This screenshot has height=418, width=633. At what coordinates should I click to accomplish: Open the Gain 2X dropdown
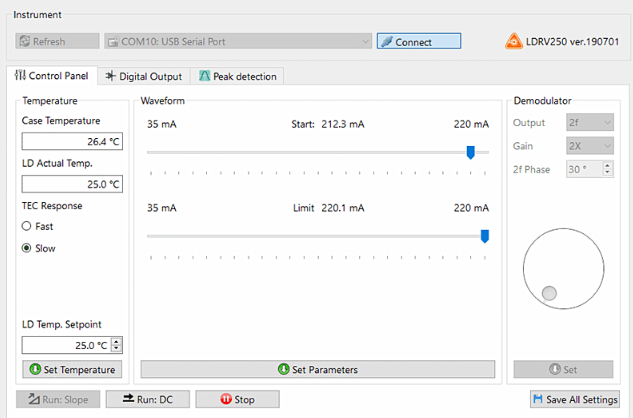pos(590,146)
